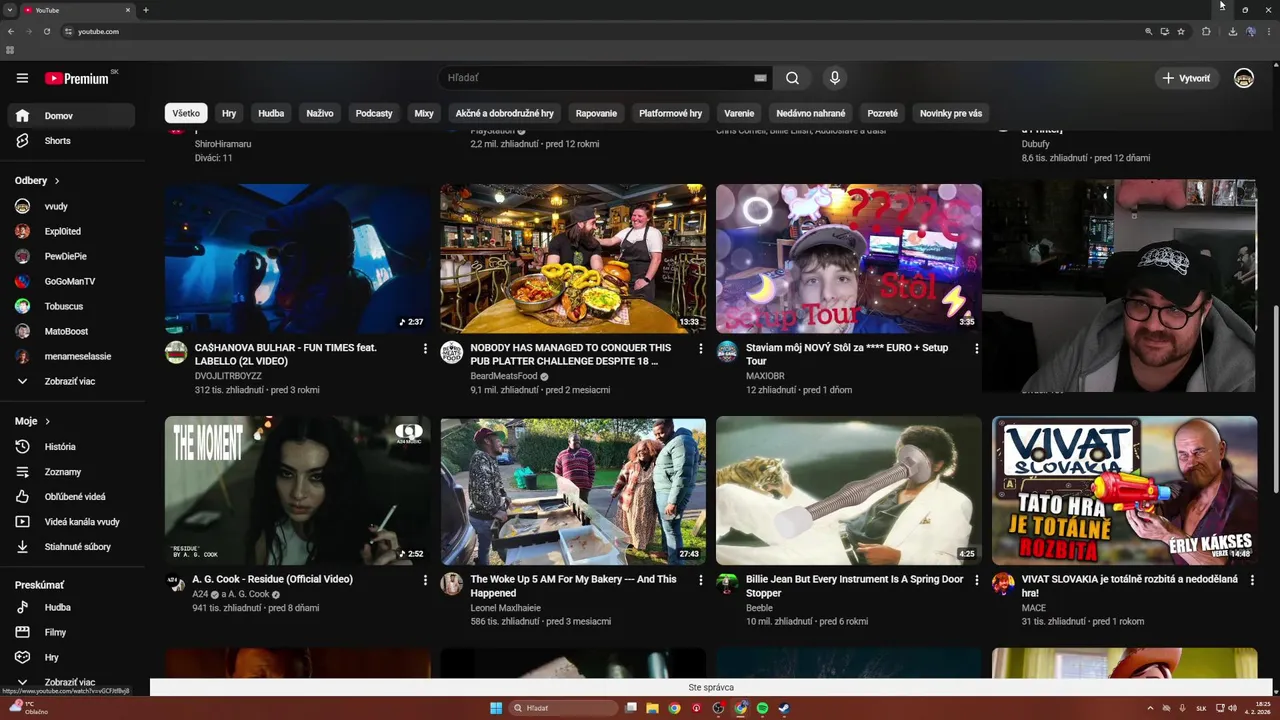This screenshot has height=720, width=1280.
Task: Select Novinky pre vás chip
Action: (x=951, y=114)
